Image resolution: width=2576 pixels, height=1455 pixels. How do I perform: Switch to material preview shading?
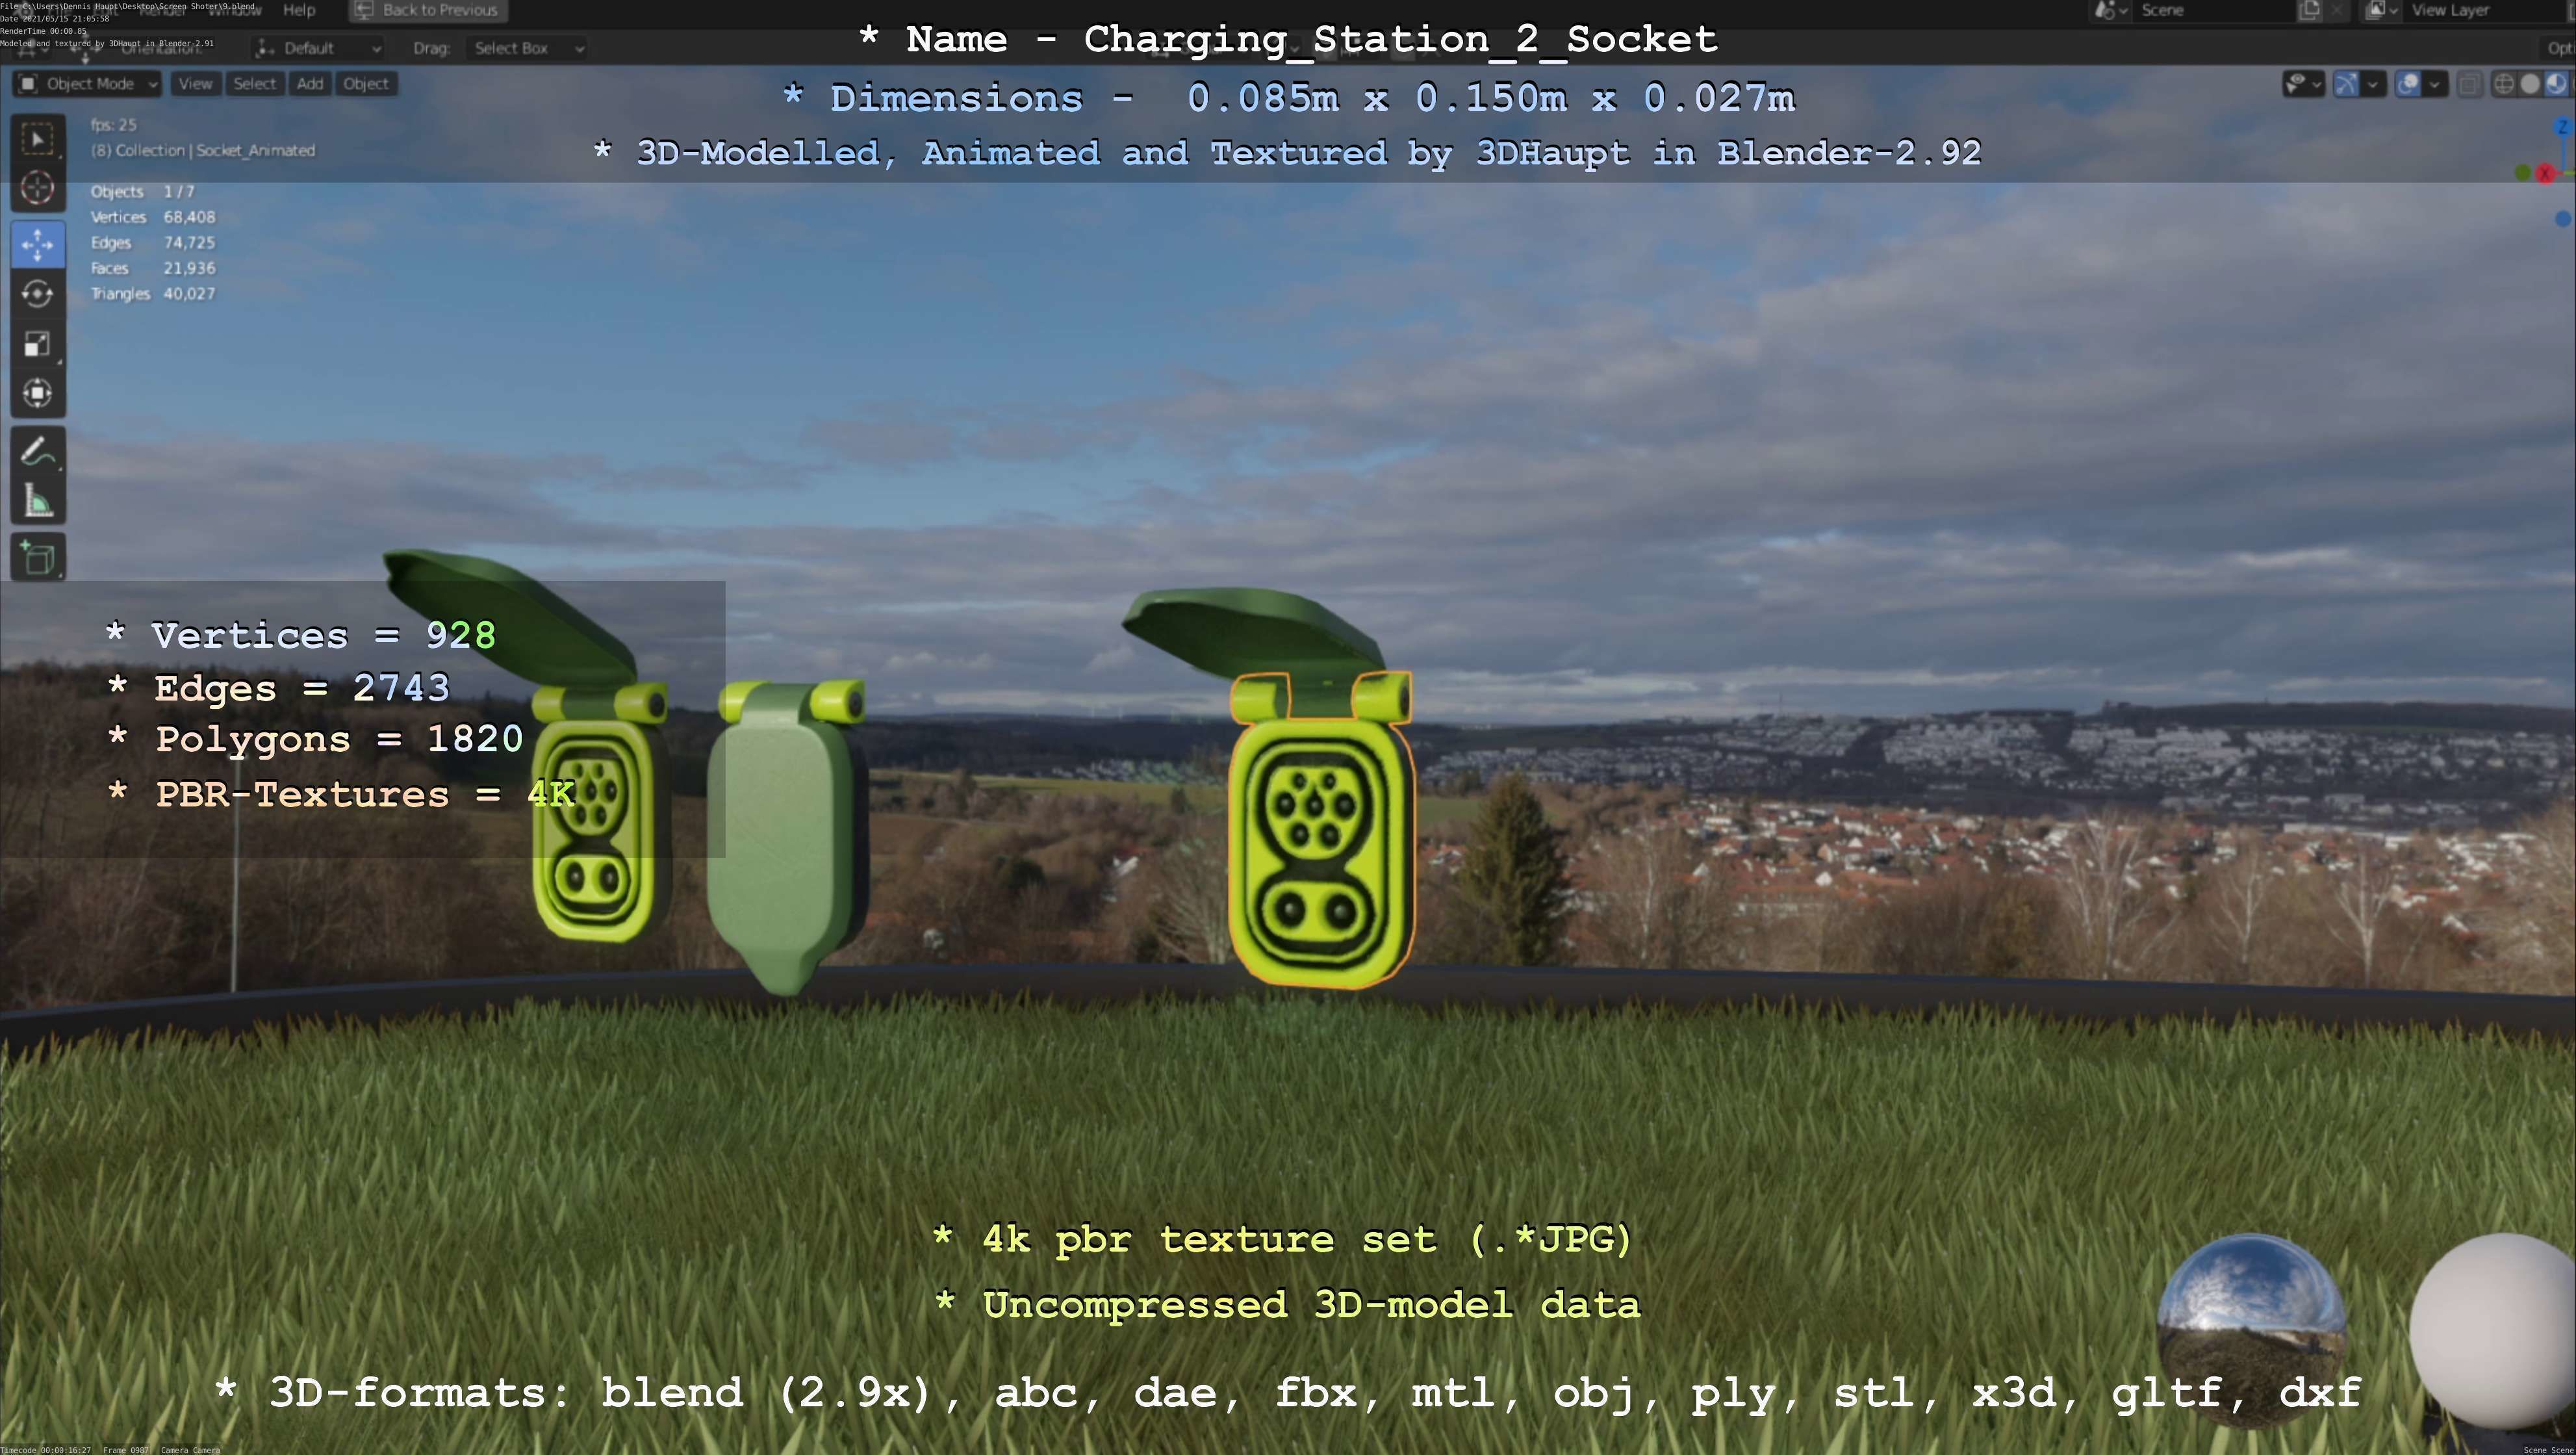coord(2555,84)
